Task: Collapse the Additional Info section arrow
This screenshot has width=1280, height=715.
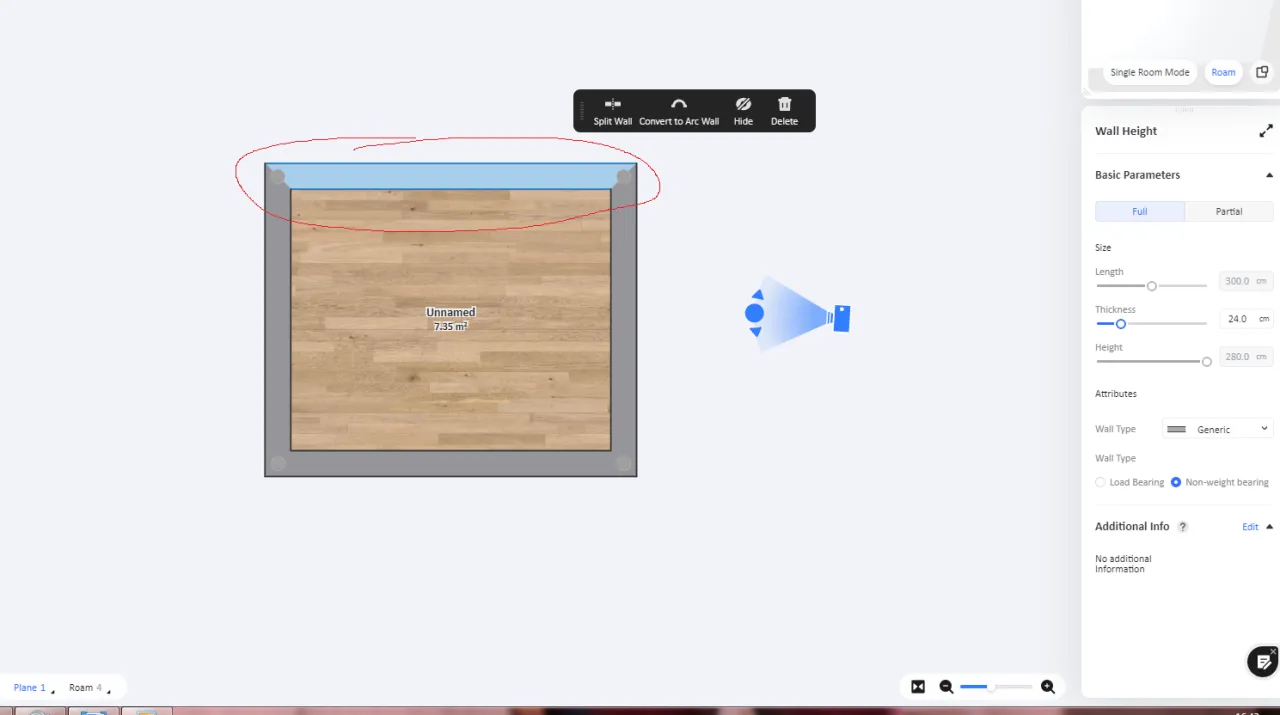Action: [1270, 526]
